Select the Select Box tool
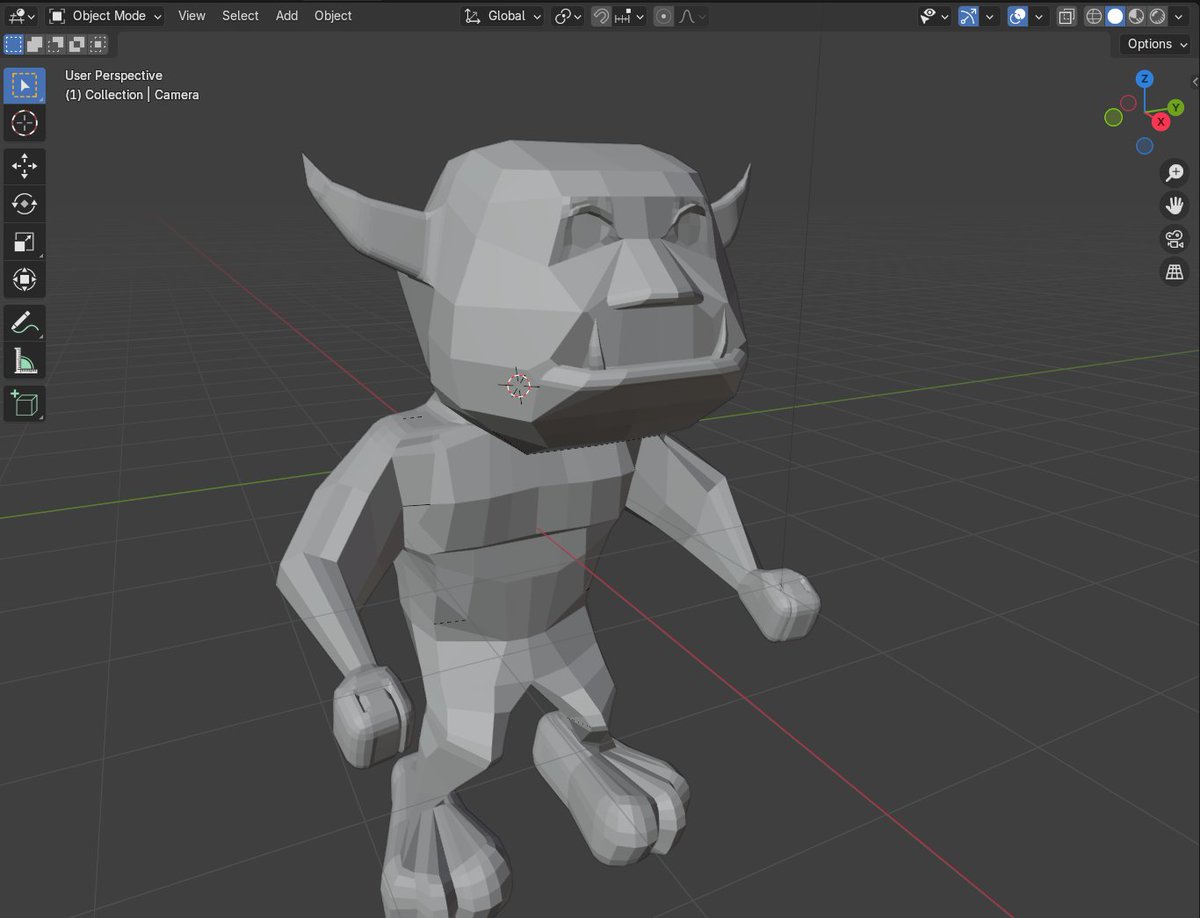The image size is (1200, 918). (x=24, y=86)
